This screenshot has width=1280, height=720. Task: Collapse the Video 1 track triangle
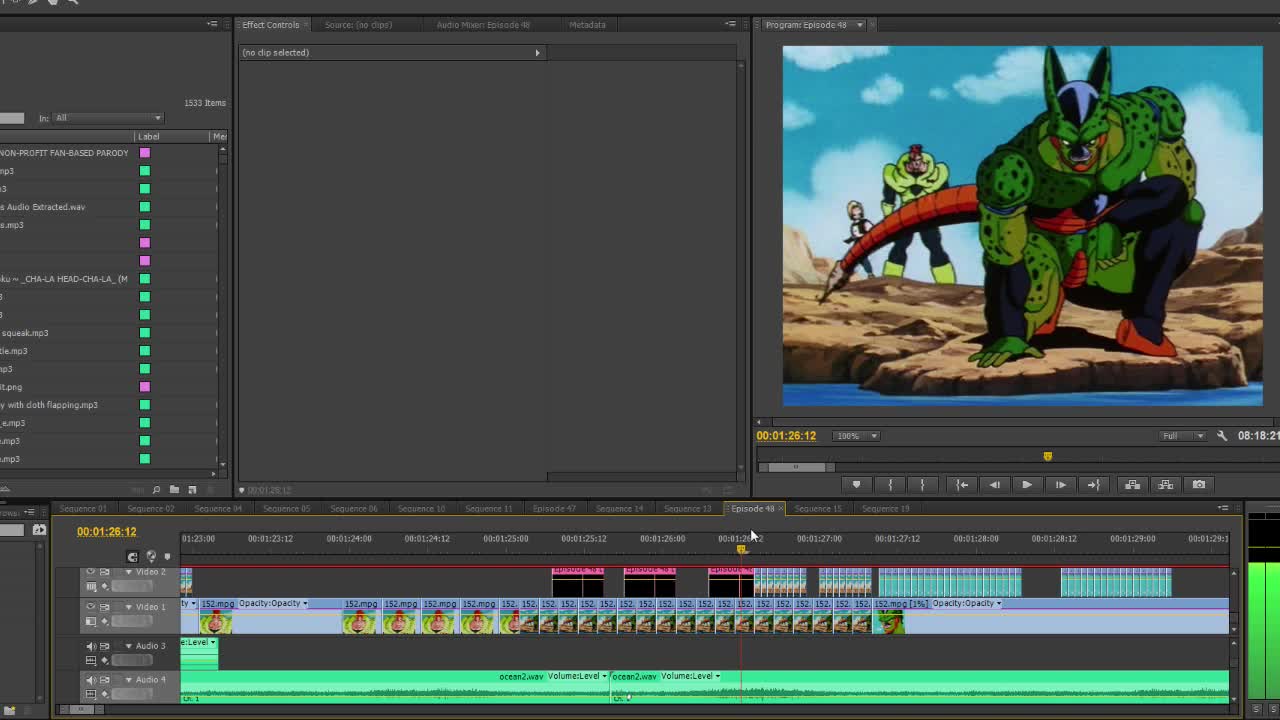[128, 607]
